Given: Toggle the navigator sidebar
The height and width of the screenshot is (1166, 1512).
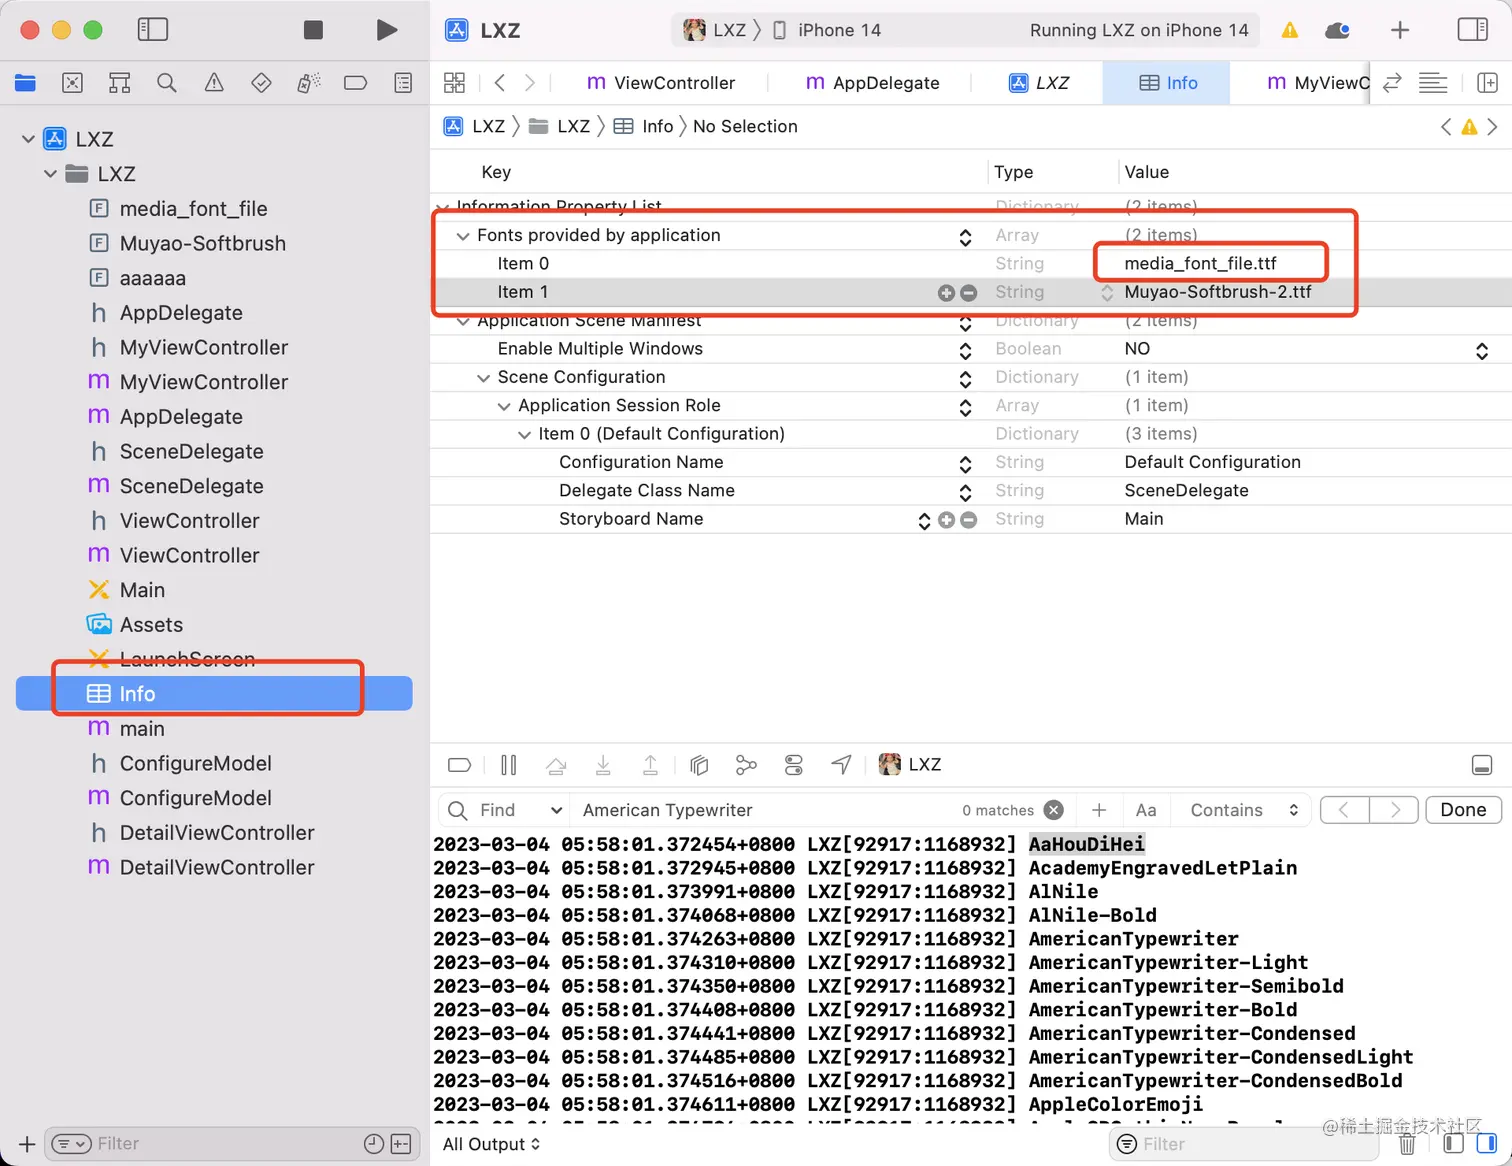Looking at the screenshot, I should (x=152, y=29).
